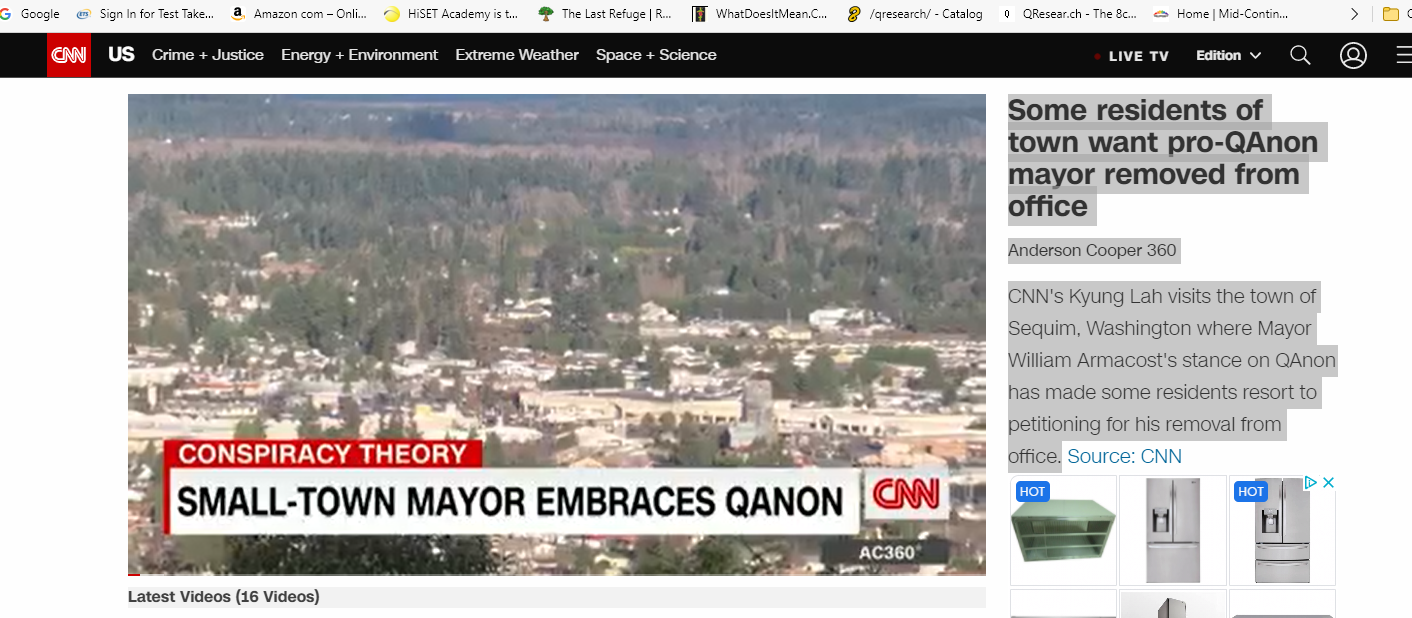Open the /qresearch/ - Catalog bookmark
The image size is (1412, 618).
[x=914, y=14]
